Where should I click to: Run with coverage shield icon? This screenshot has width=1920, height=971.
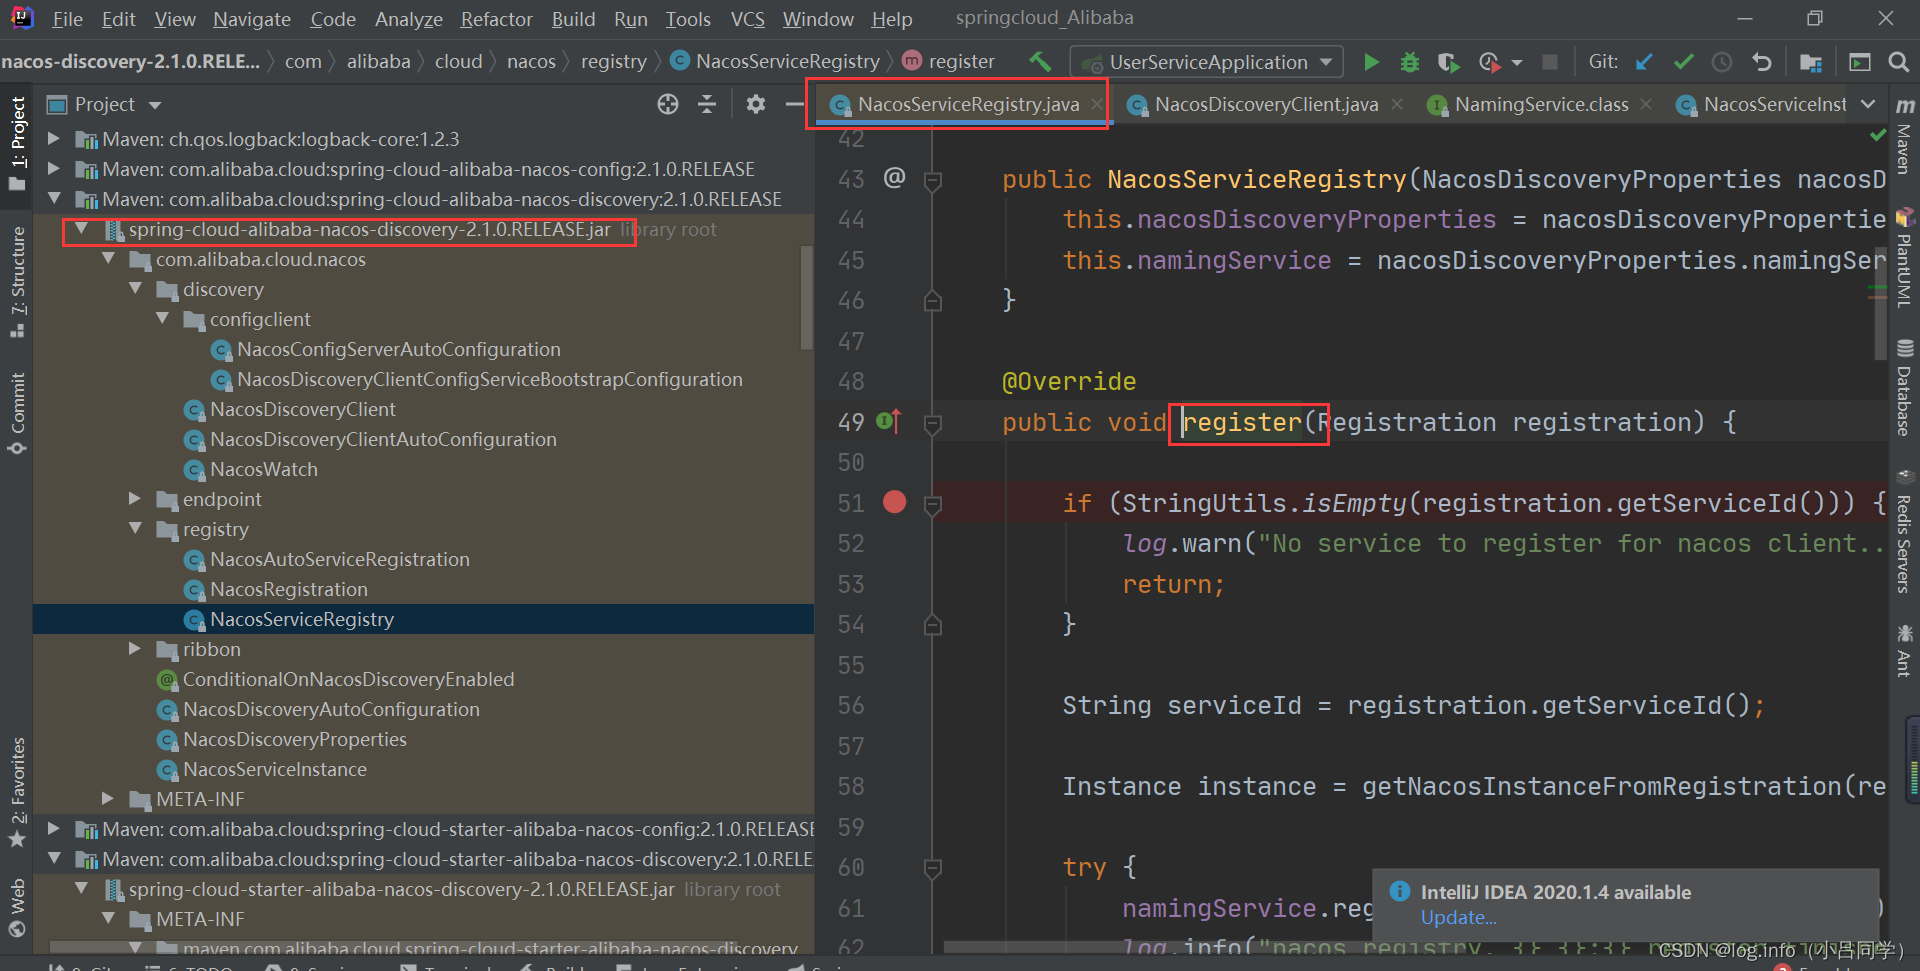click(1448, 62)
